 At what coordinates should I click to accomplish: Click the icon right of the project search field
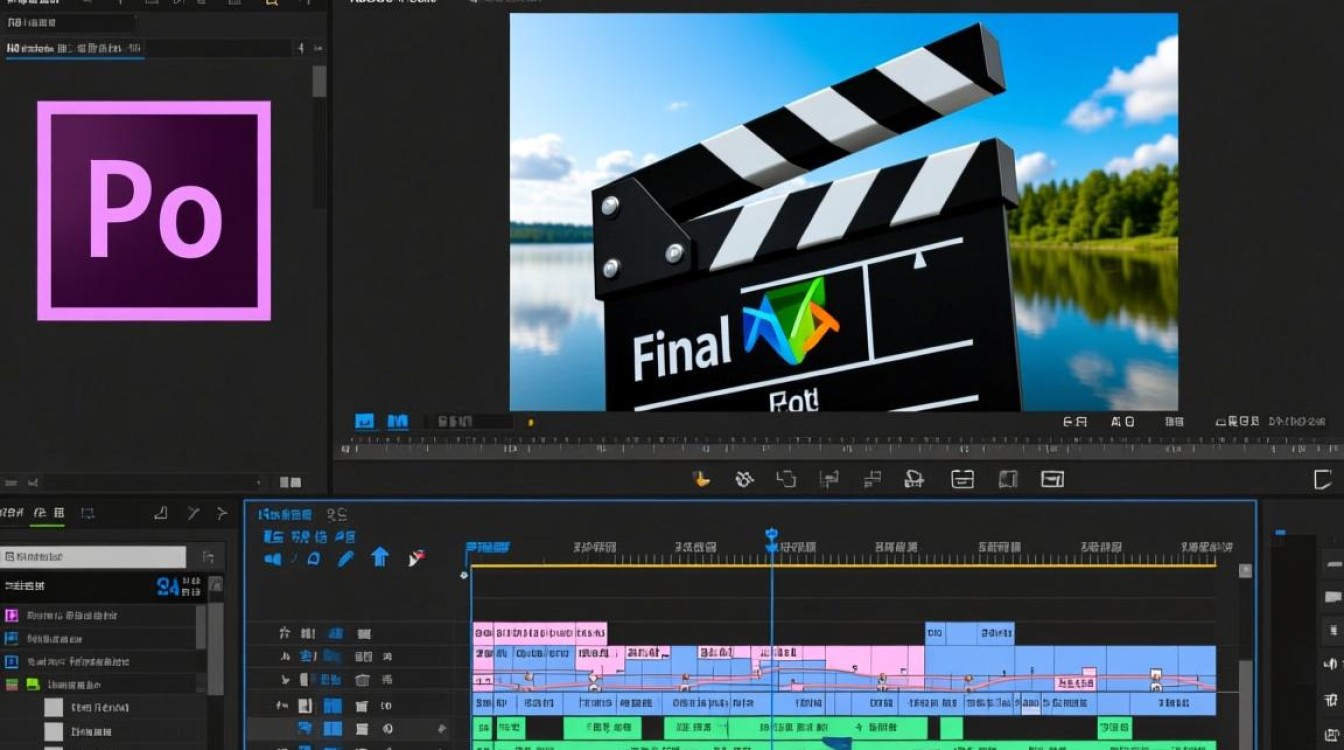tap(208, 557)
